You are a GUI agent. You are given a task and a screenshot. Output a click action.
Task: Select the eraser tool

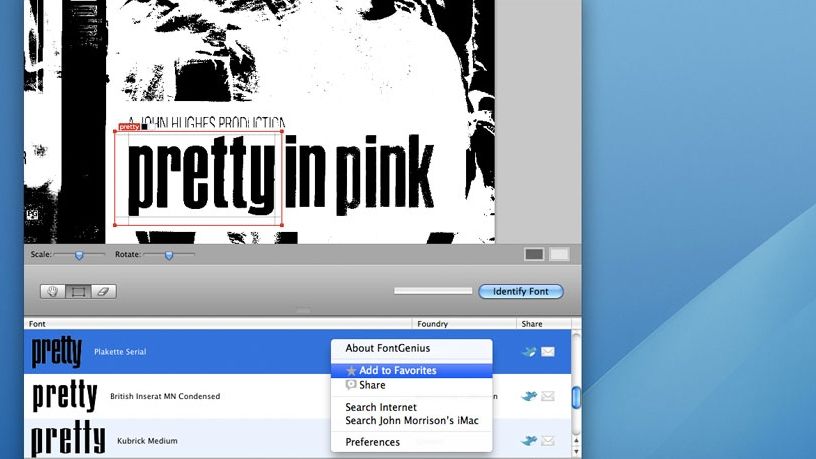pyautogui.click(x=102, y=292)
